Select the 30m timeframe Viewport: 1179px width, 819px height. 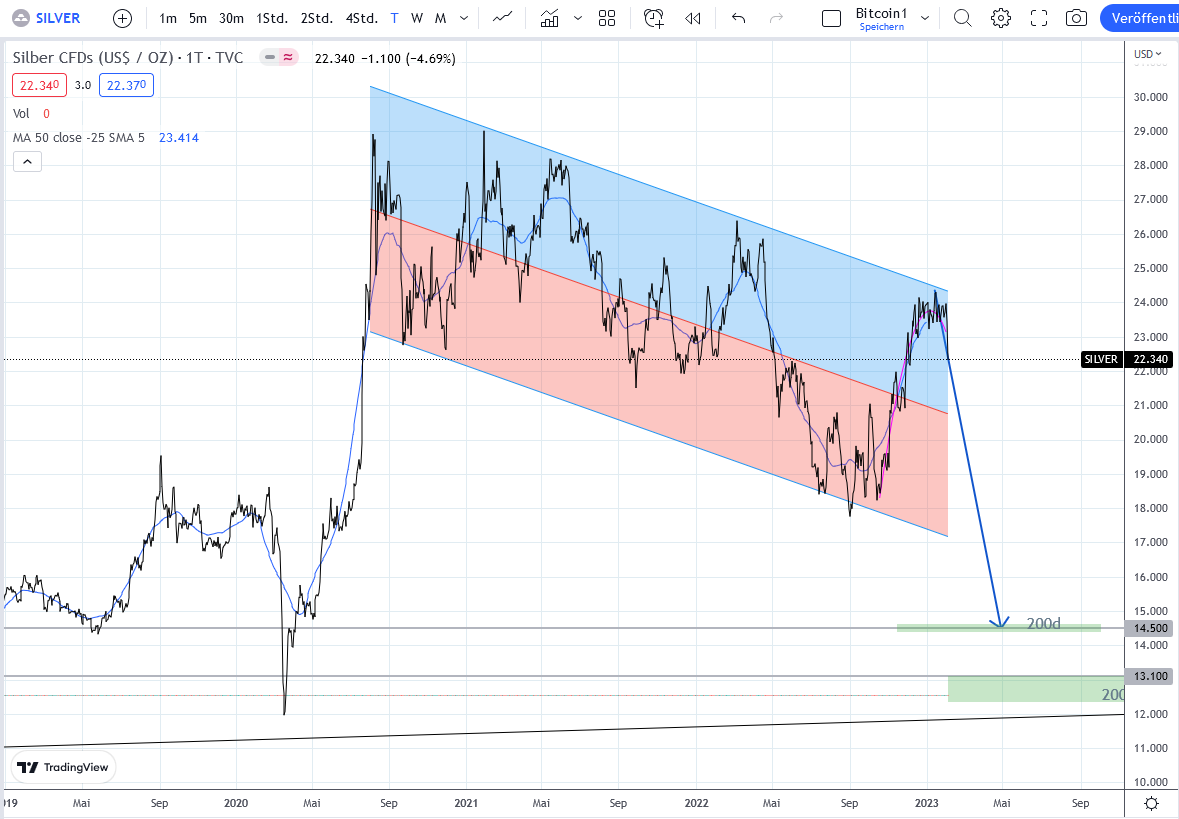point(231,18)
